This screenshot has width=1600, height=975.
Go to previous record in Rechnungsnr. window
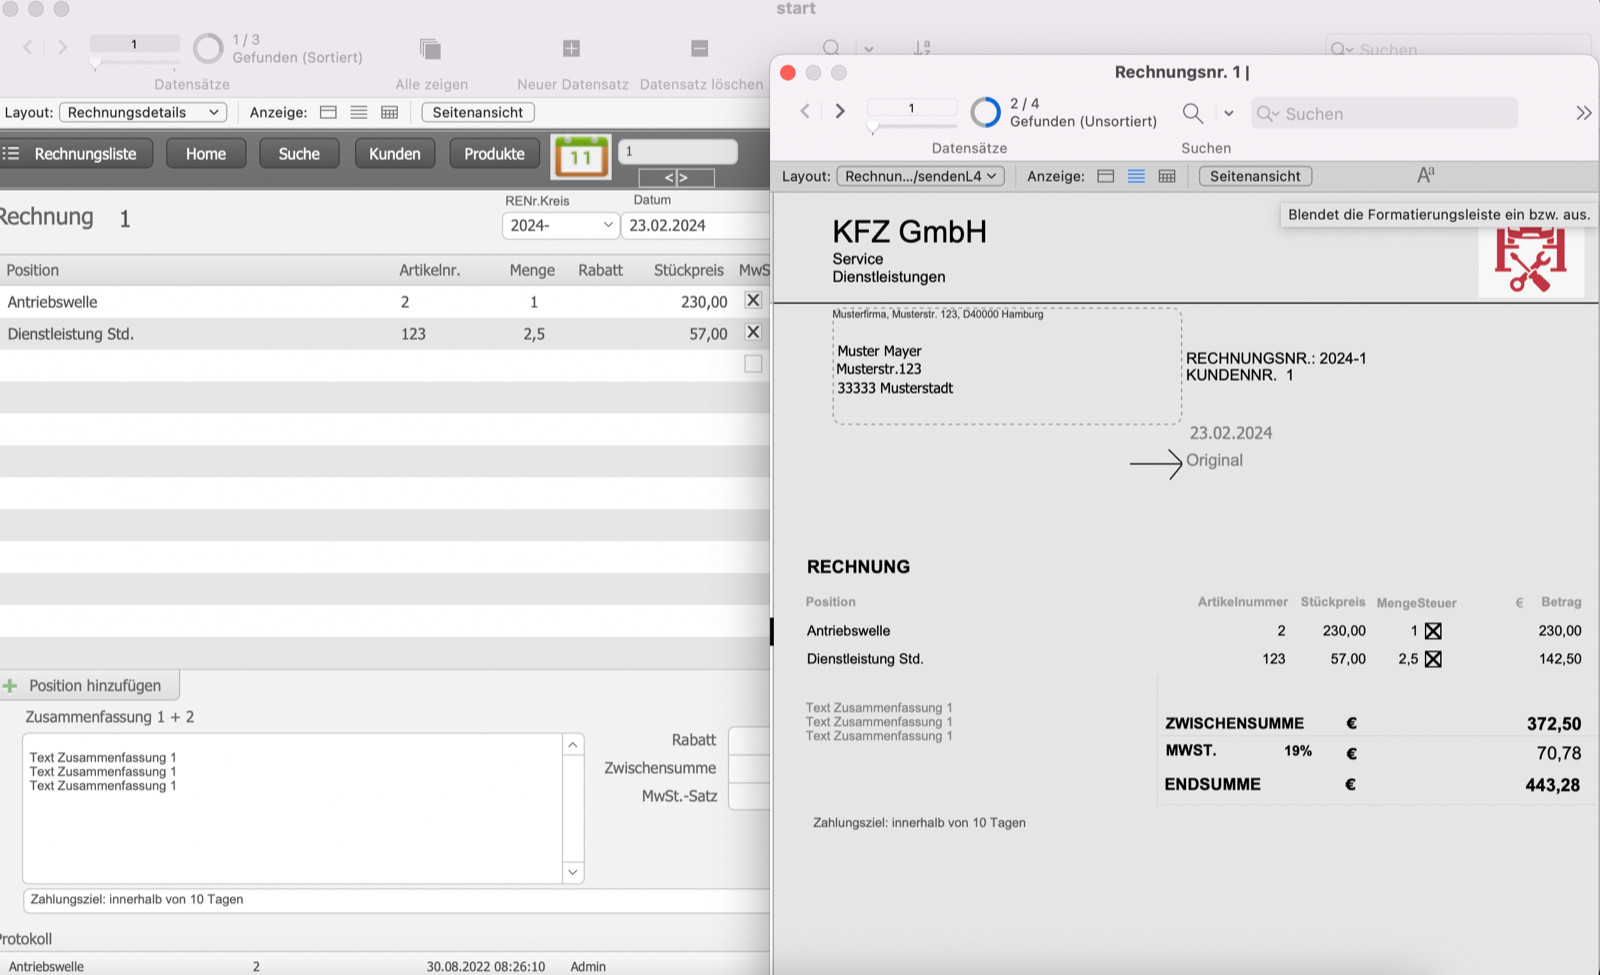click(x=805, y=111)
